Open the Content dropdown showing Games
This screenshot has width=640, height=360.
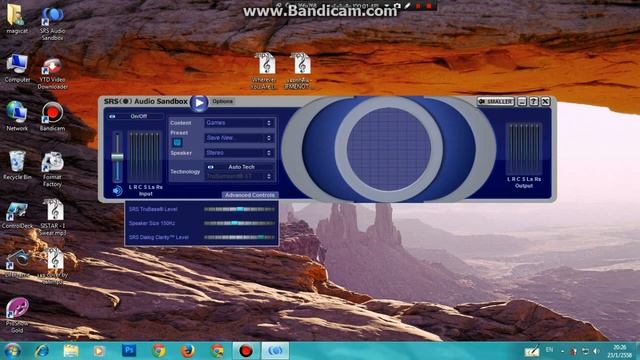239,123
